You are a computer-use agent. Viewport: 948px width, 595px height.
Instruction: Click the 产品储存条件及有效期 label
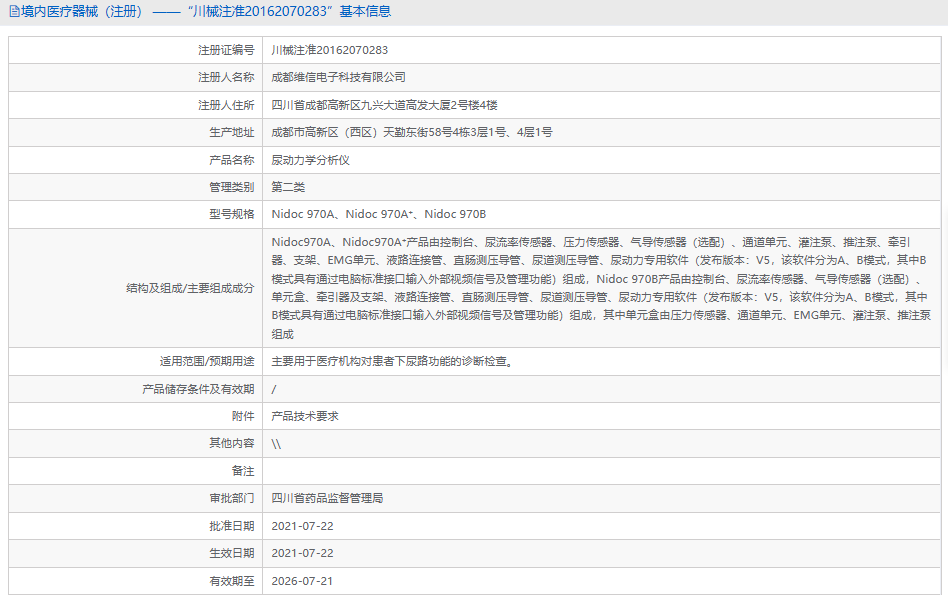point(198,389)
